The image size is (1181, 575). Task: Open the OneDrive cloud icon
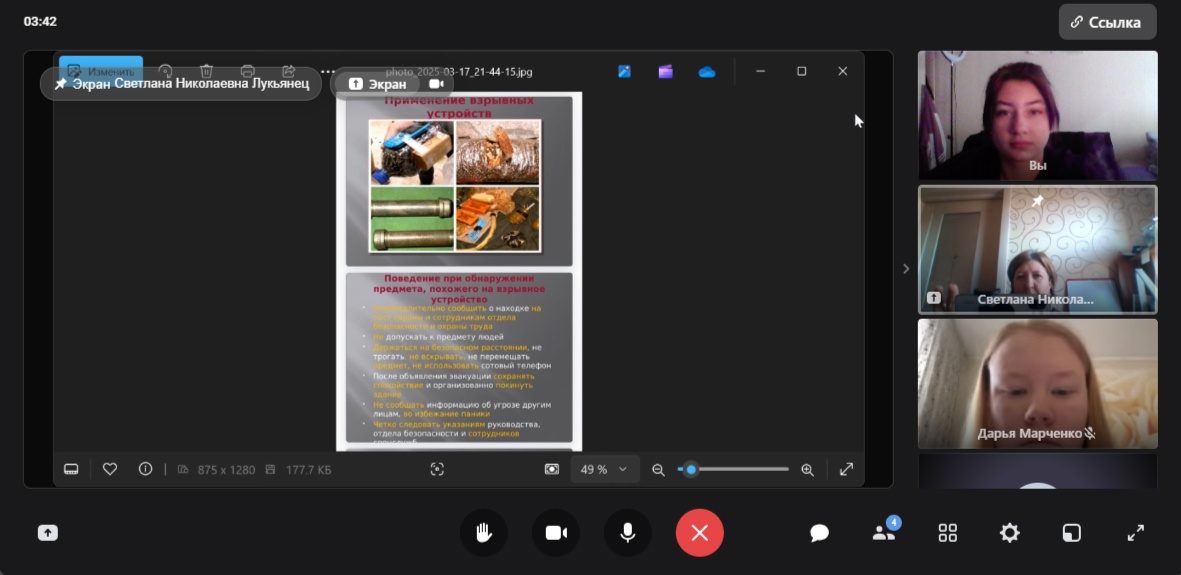coord(706,72)
